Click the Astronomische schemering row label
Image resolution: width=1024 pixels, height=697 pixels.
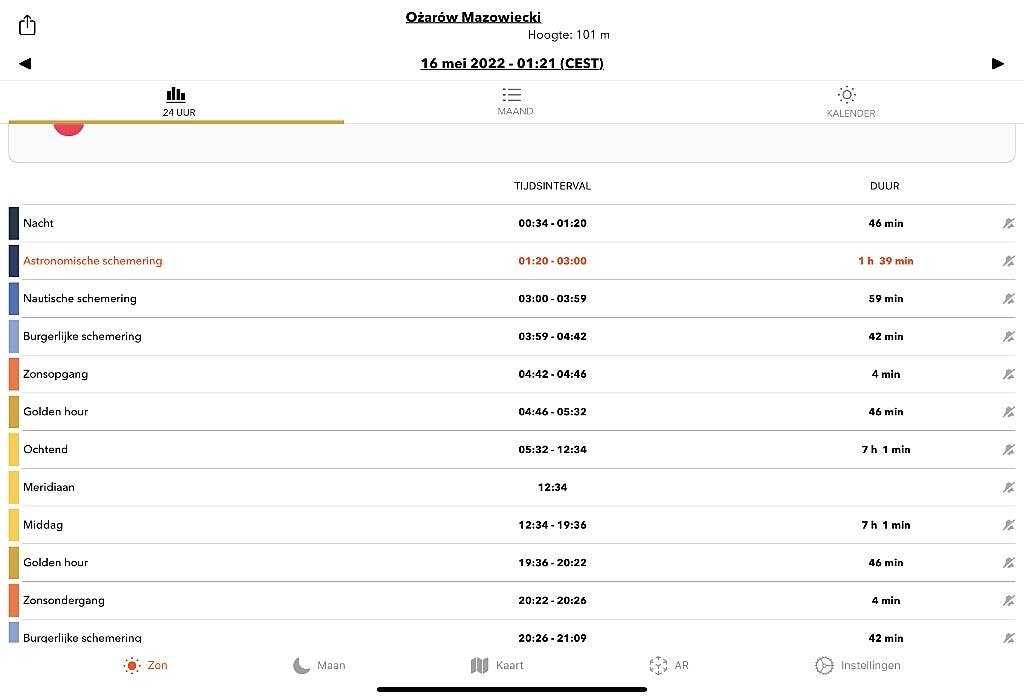point(92,261)
